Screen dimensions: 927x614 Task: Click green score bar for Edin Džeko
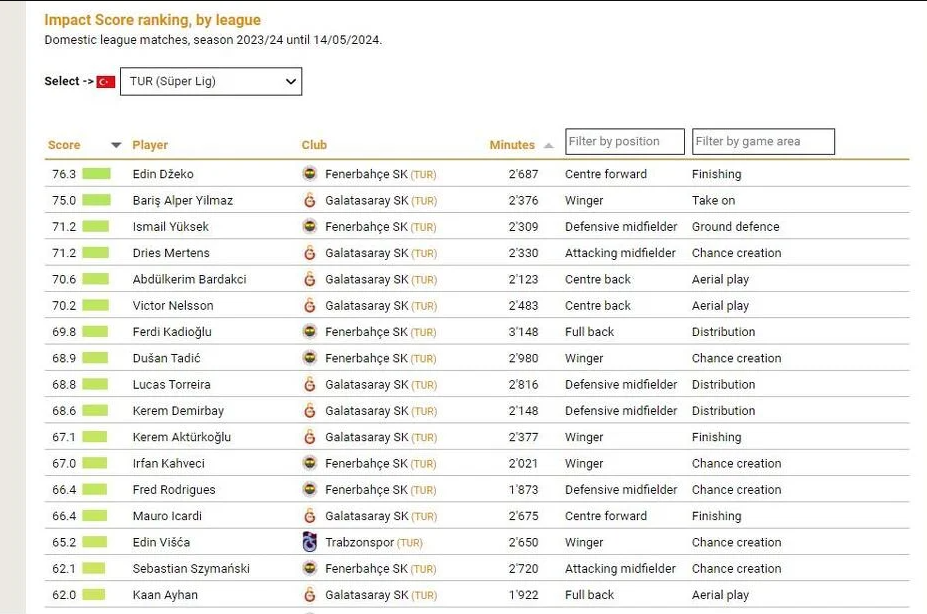click(96, 174)
